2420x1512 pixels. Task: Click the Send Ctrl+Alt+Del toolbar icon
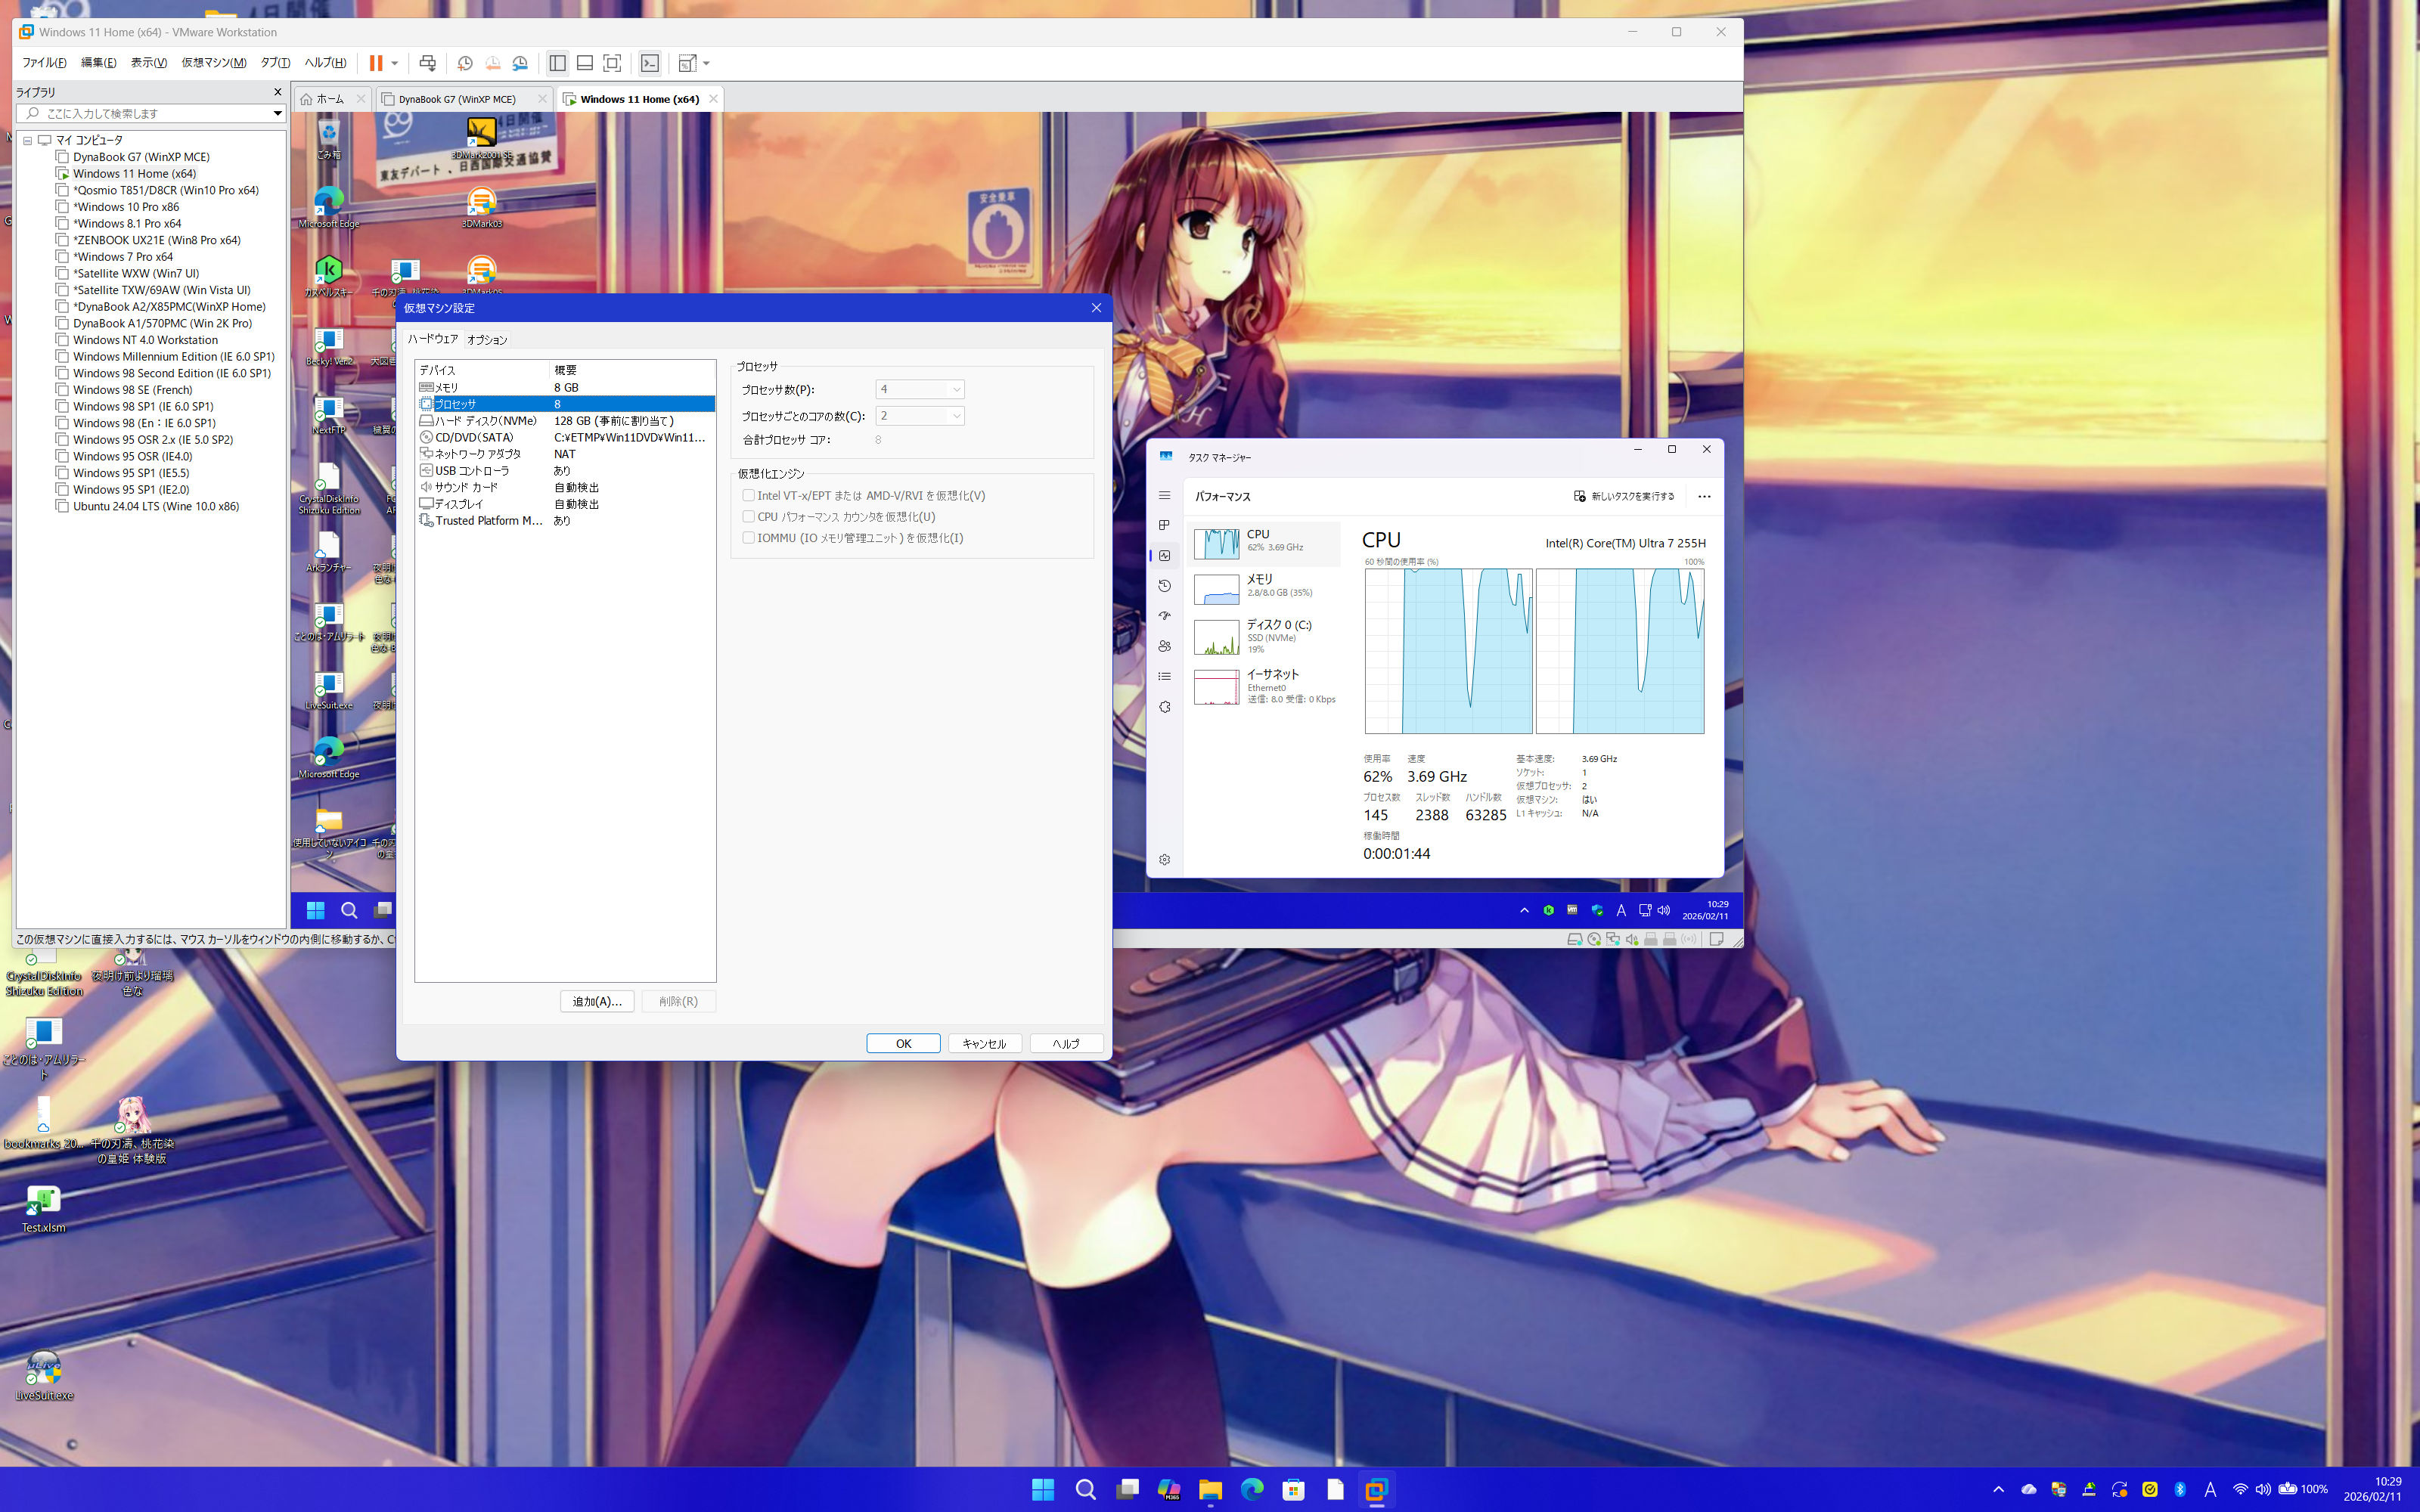click(x=428, y=63)
